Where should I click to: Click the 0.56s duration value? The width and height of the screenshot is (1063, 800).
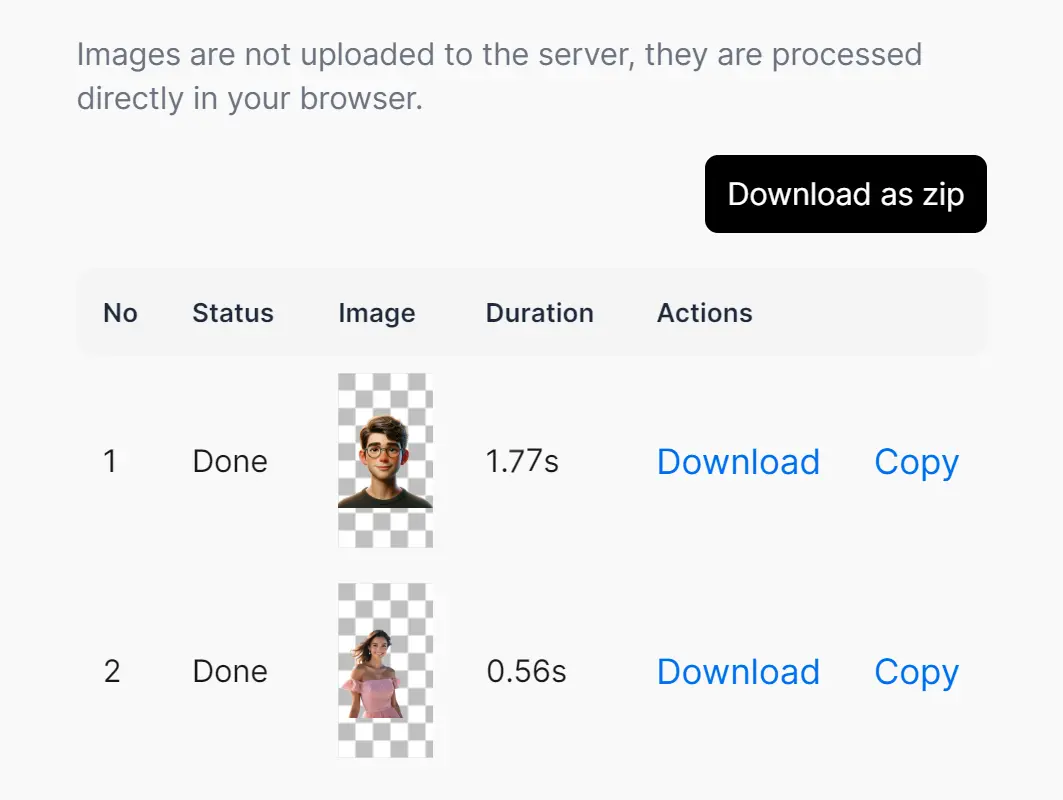[526, 672]
